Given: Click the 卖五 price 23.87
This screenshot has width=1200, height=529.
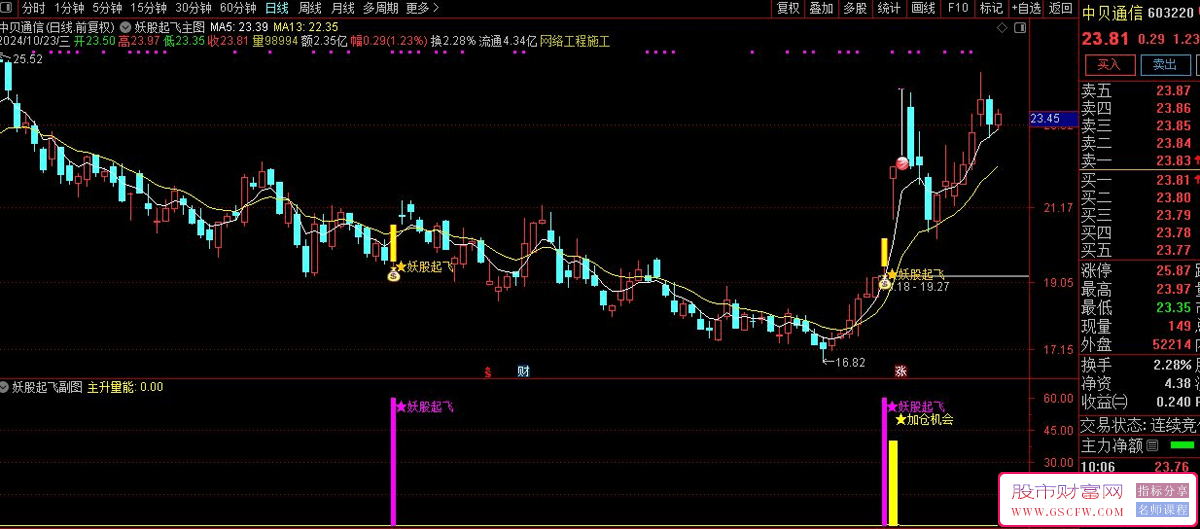Looking at the screenshot, I should click(x=1174, y=90).
